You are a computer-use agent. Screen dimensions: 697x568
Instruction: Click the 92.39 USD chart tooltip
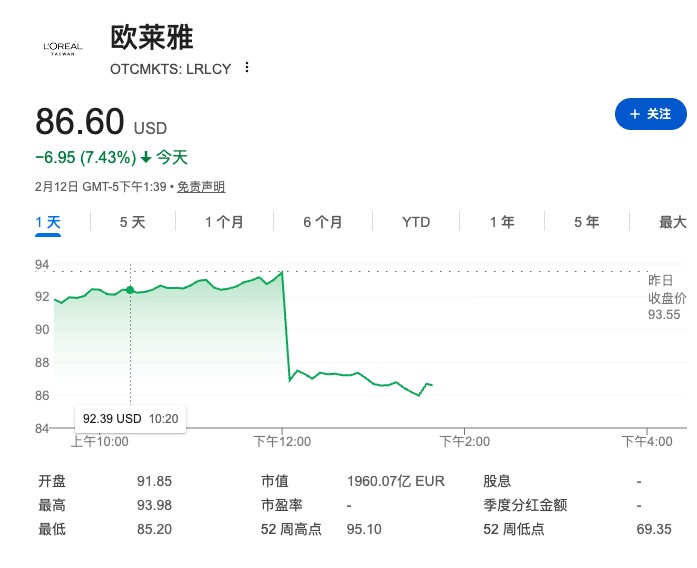pos(130,418)
